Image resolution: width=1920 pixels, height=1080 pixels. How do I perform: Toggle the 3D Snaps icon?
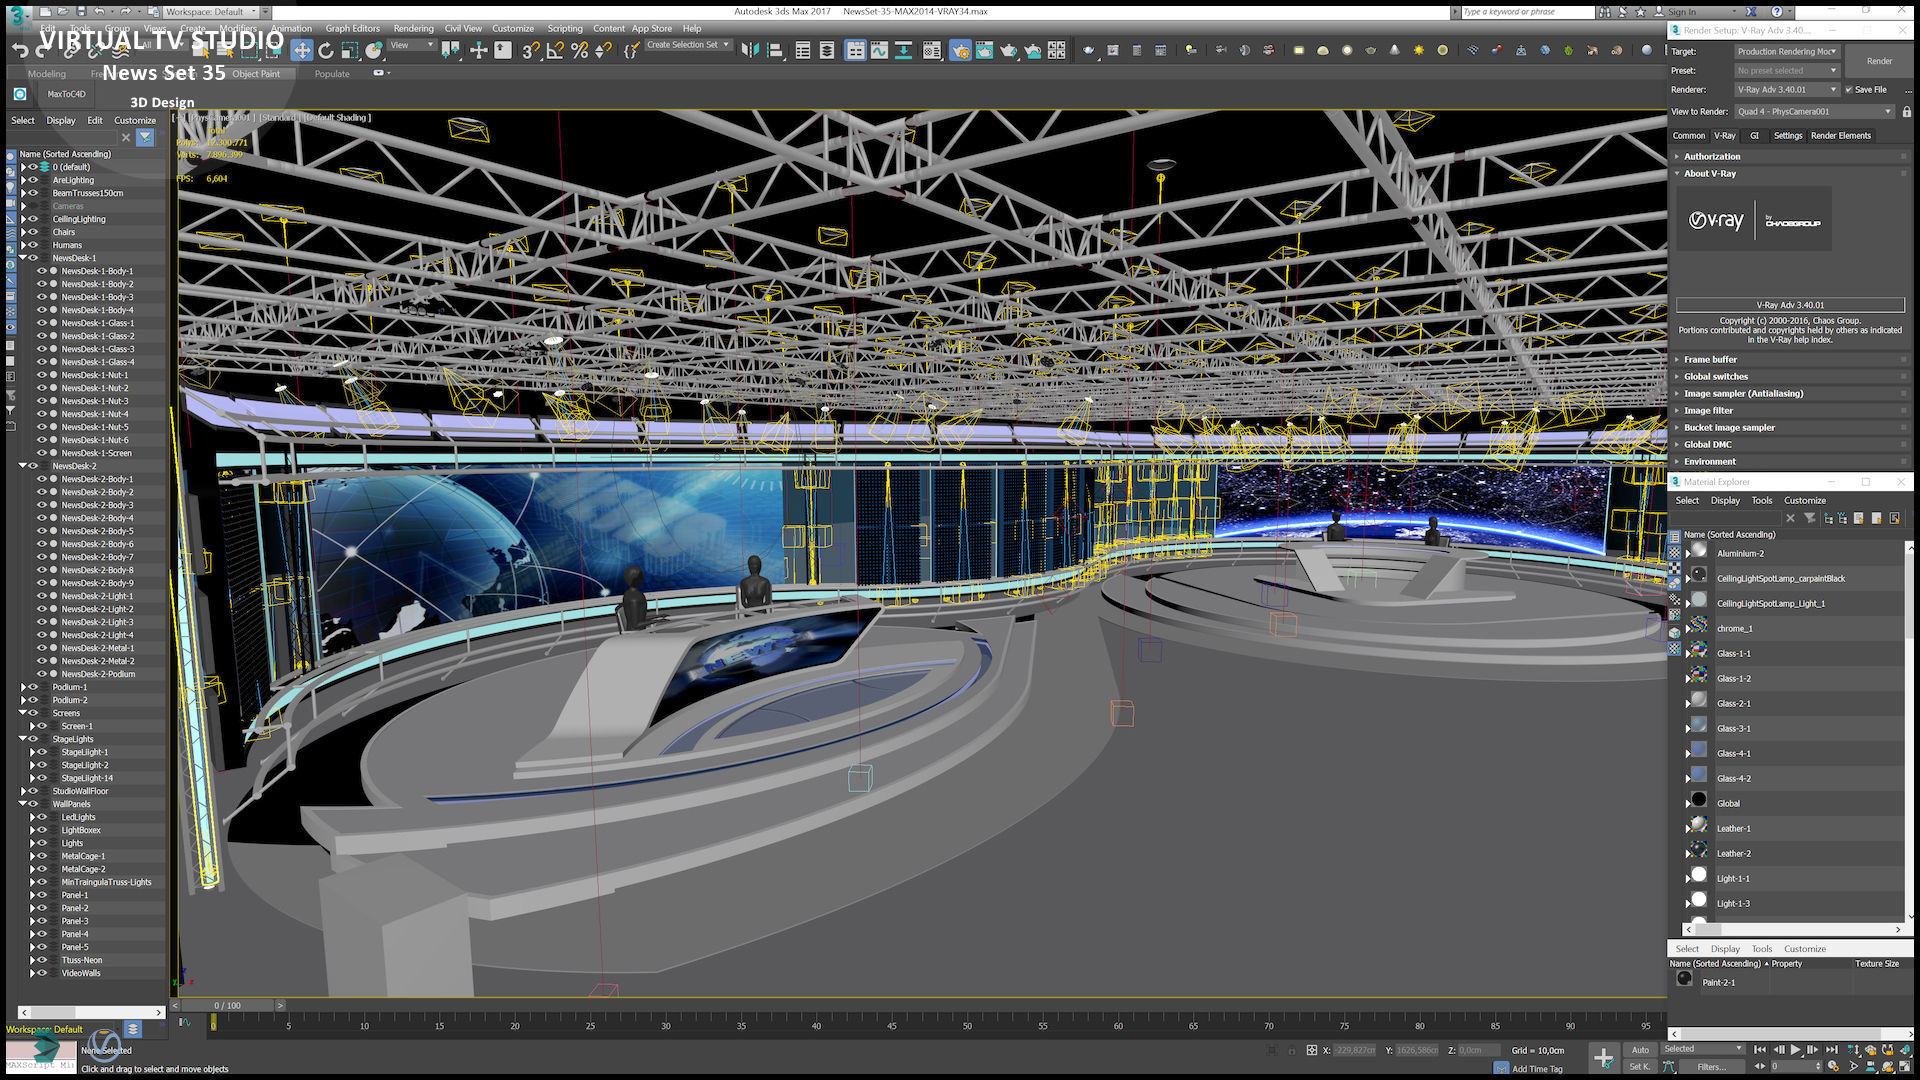530,50
